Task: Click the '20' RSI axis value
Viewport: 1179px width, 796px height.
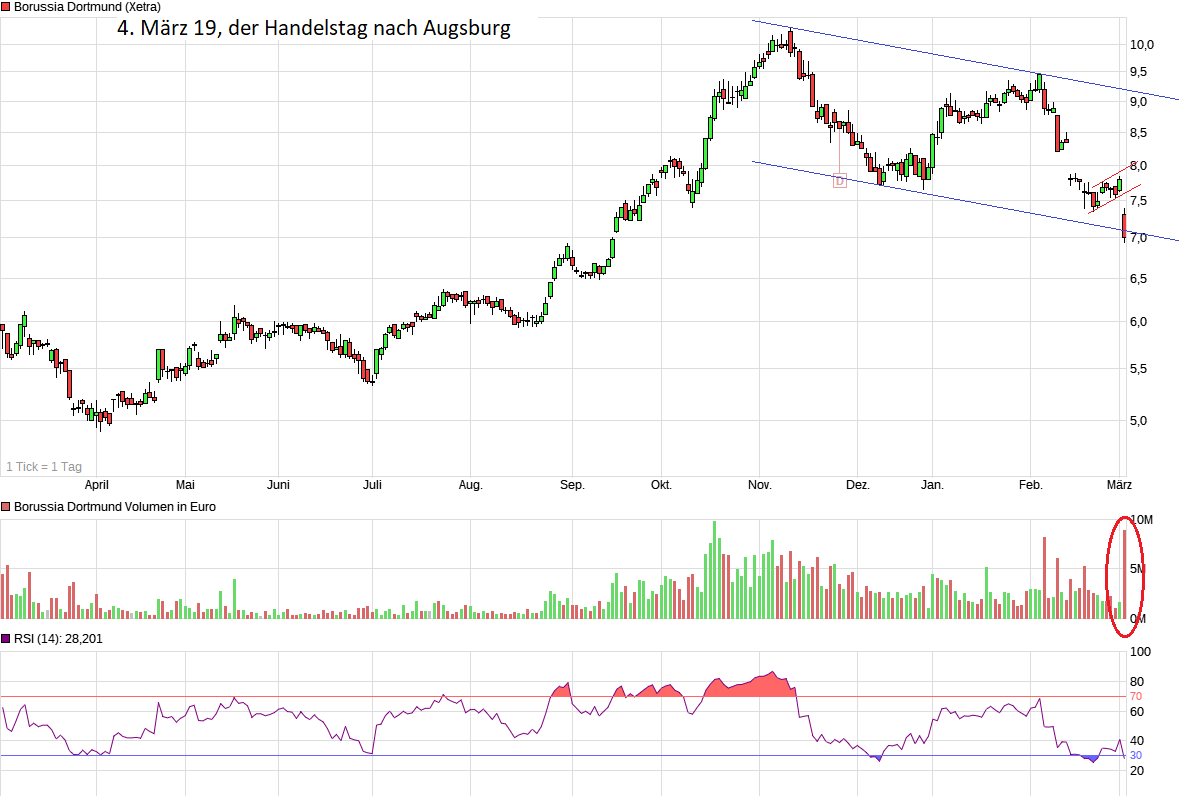Action: [x=1137, y=770]
